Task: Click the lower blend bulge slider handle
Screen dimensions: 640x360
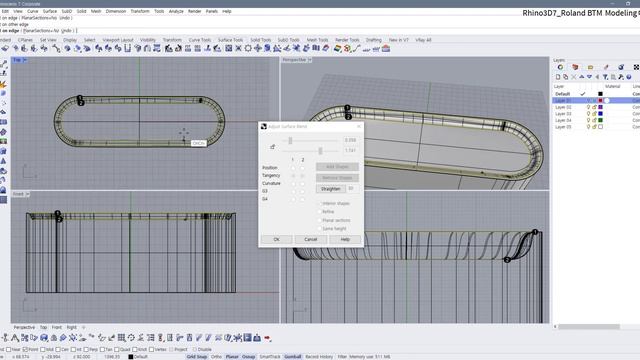Action: click(x=320, y=151)
